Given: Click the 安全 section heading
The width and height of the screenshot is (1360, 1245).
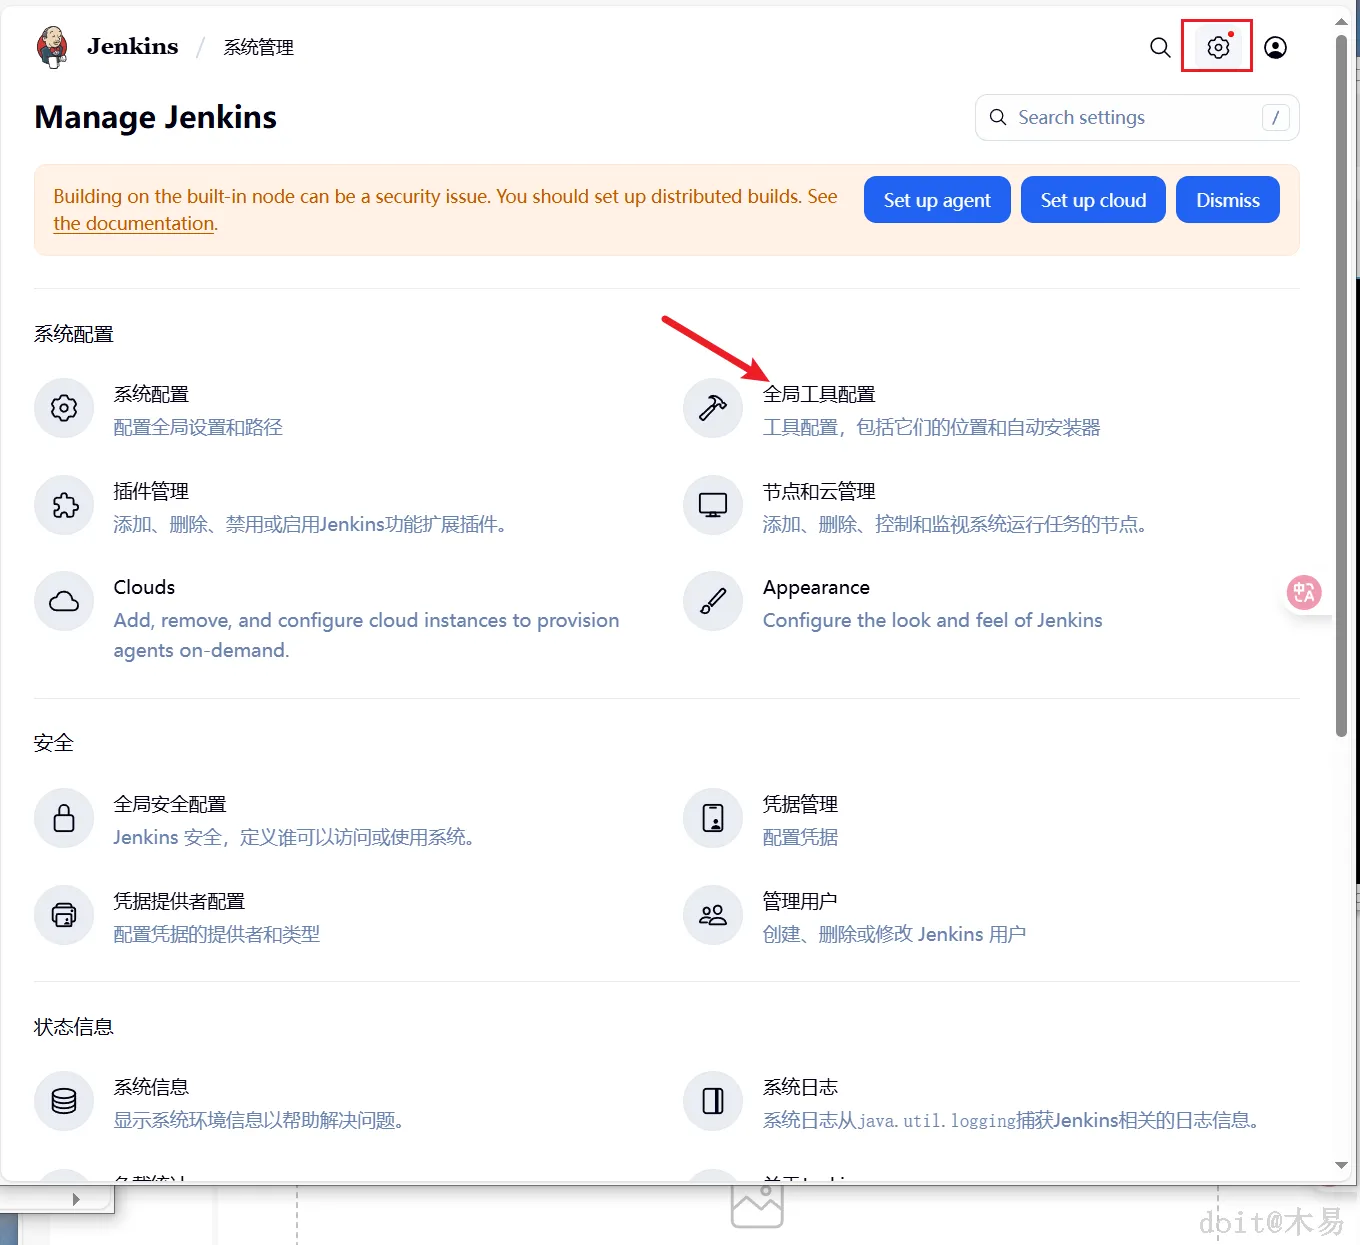Looking at the screenshot, I should pos(54,743).
